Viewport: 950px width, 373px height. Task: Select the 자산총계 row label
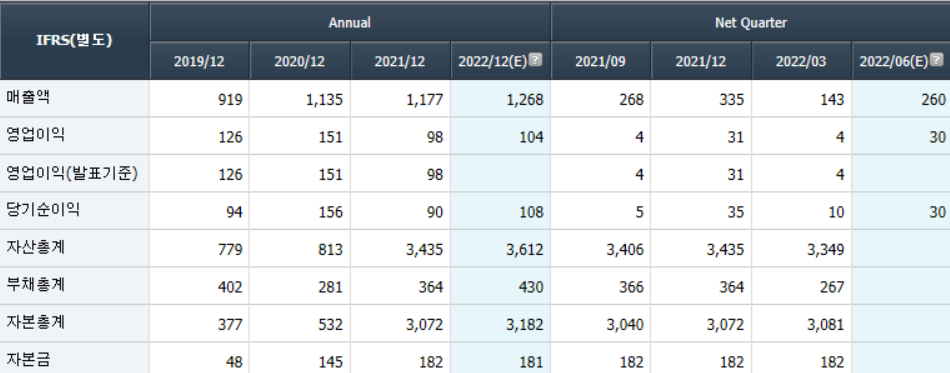(35, 248)
